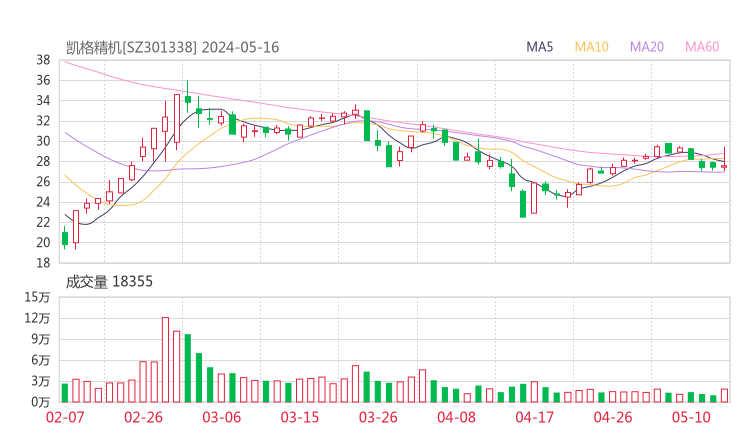The image size is (740, 440).
Task: Click the 15万 volume axis label
Action: click(x=37, y=297)
